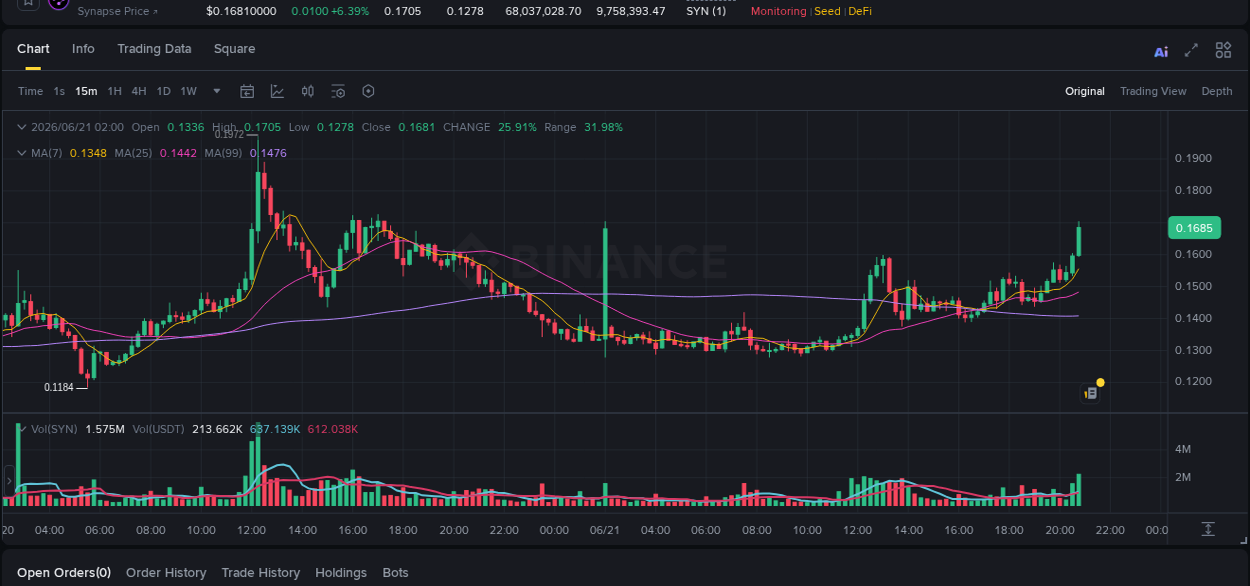Open the layout grid widgets icon
1250x586 pixels.
pos(1223,50)
